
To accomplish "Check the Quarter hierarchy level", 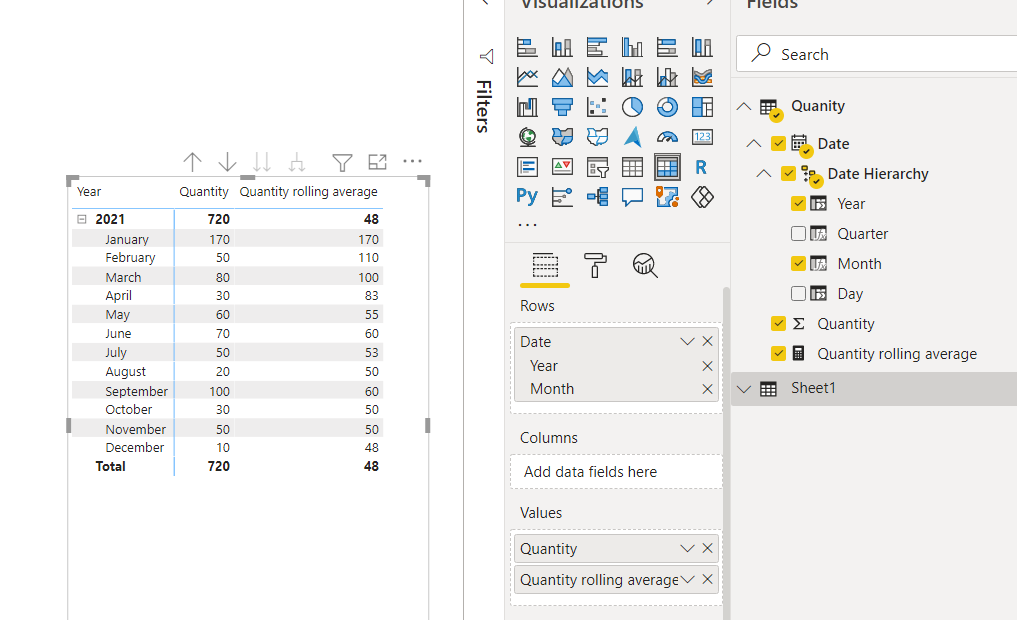I will tap(798, 233).
